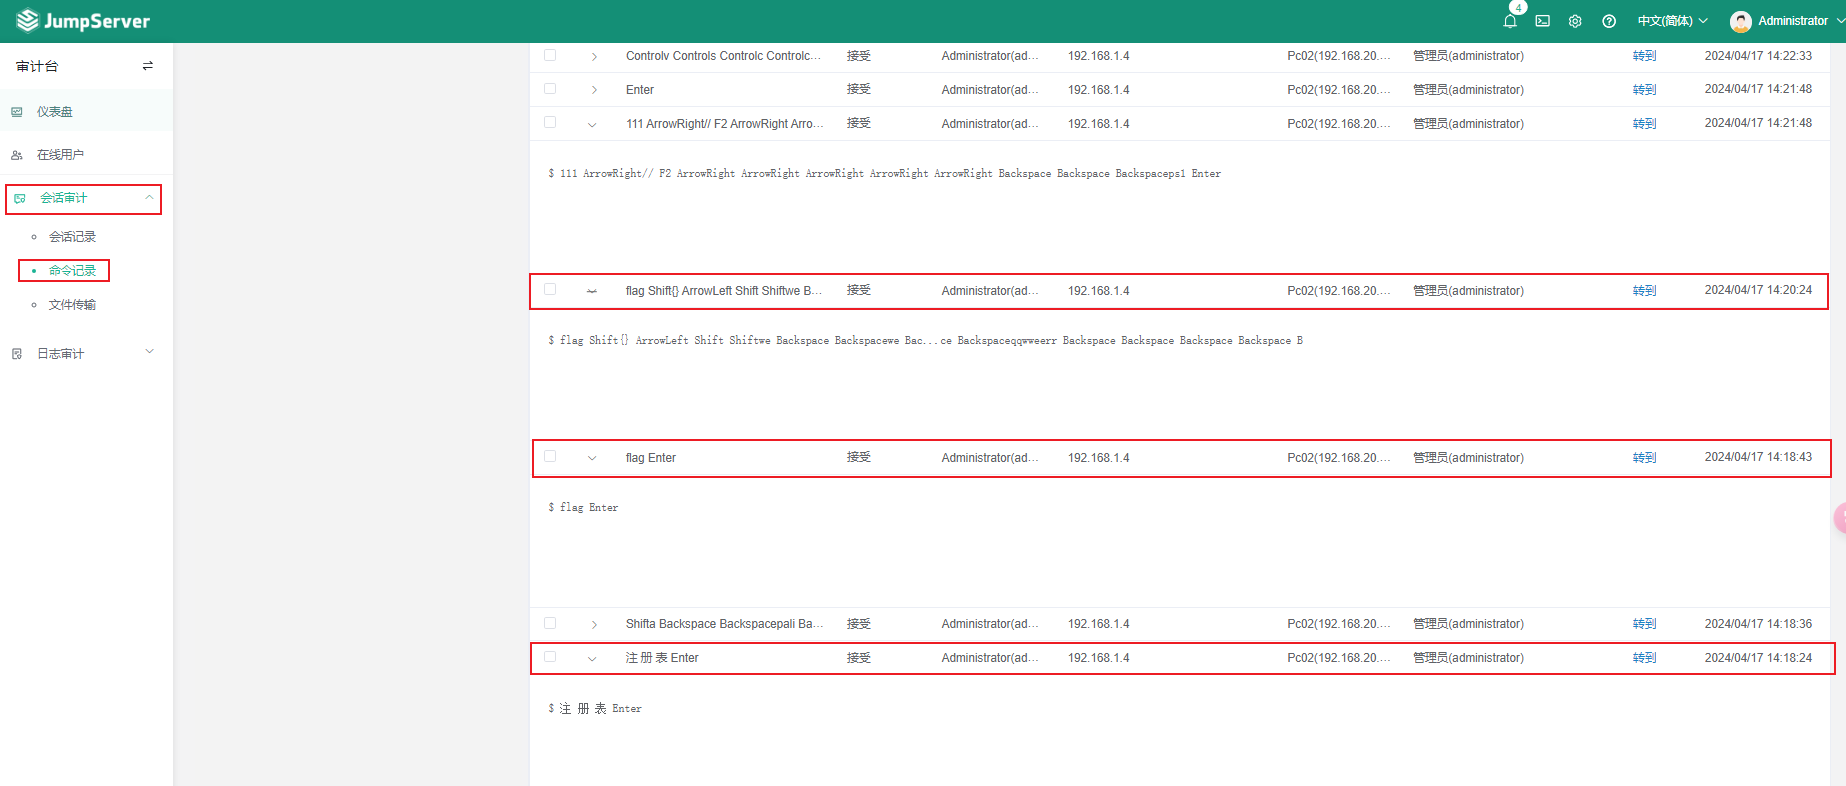
Task: Click 管理员(administrator) in flag Enter row
Action: pyautogui.click(x=1468, y=458)
